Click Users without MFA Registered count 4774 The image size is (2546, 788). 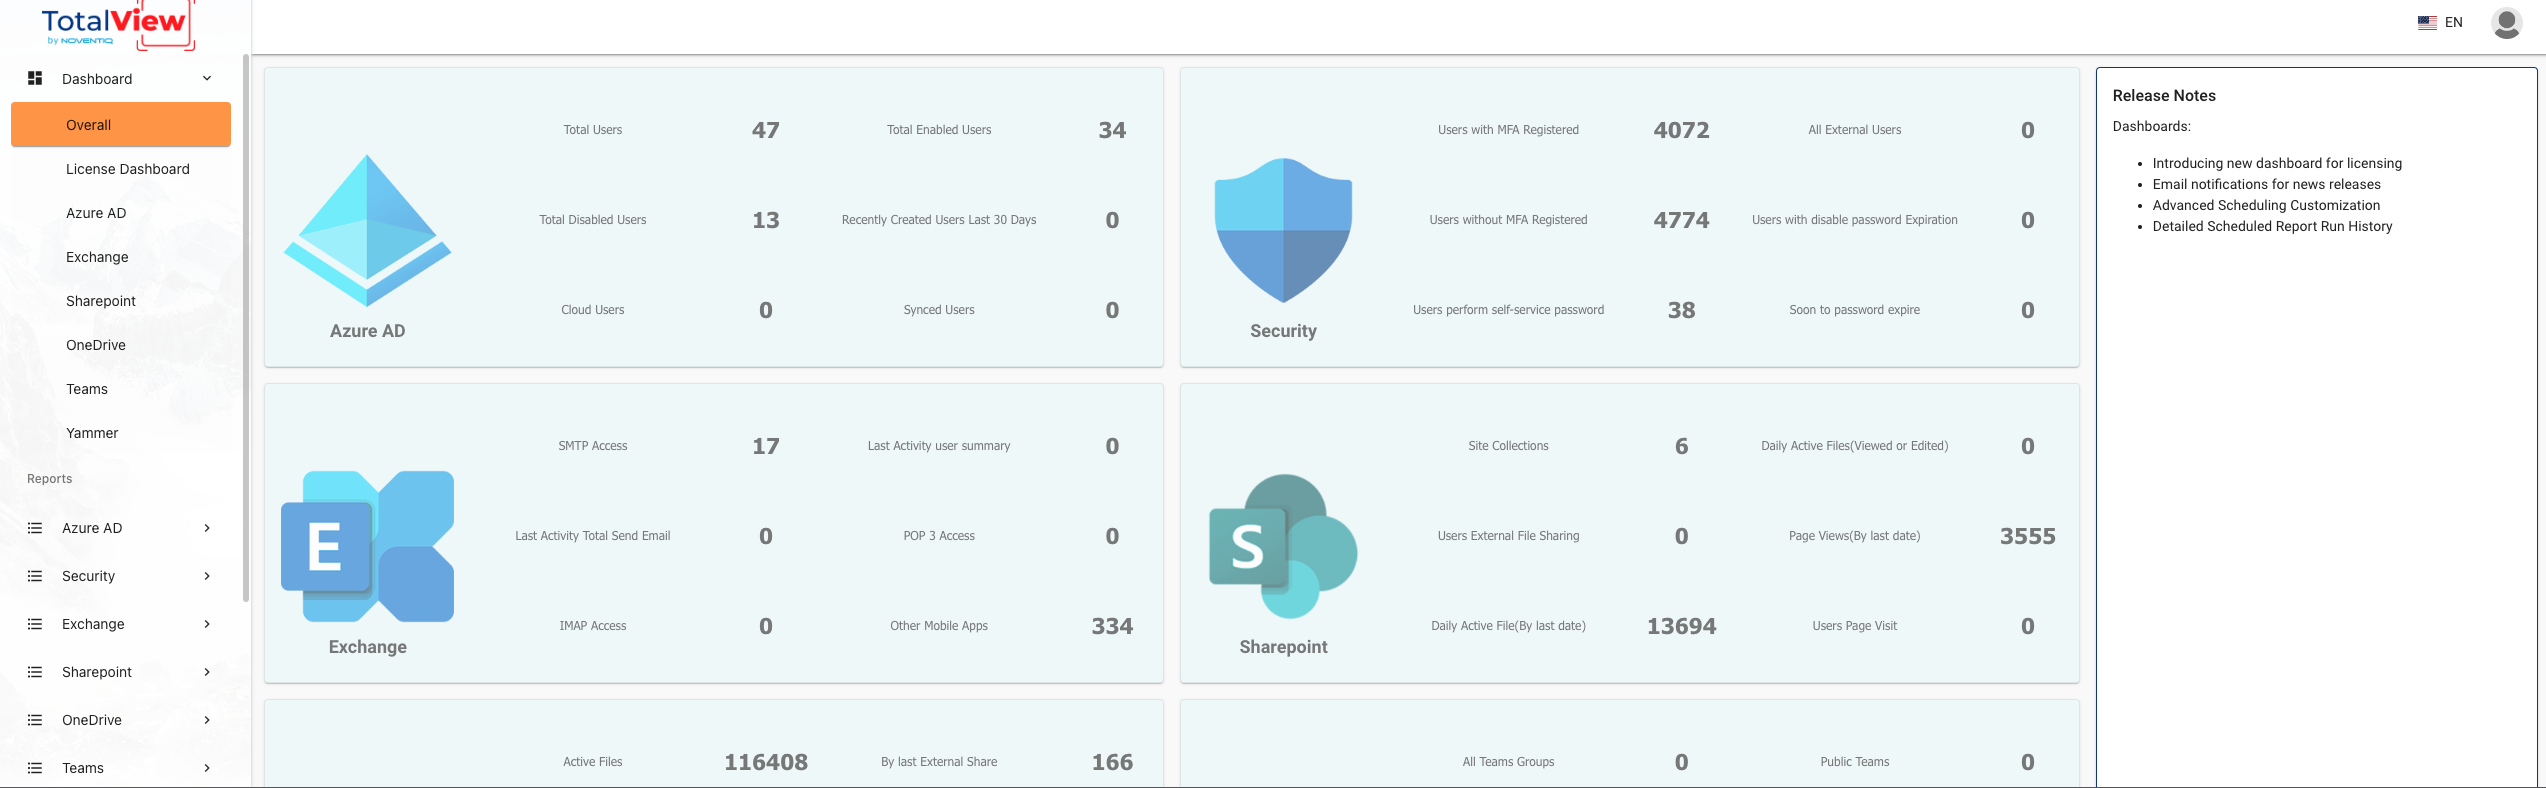(x=1682, y=220)
